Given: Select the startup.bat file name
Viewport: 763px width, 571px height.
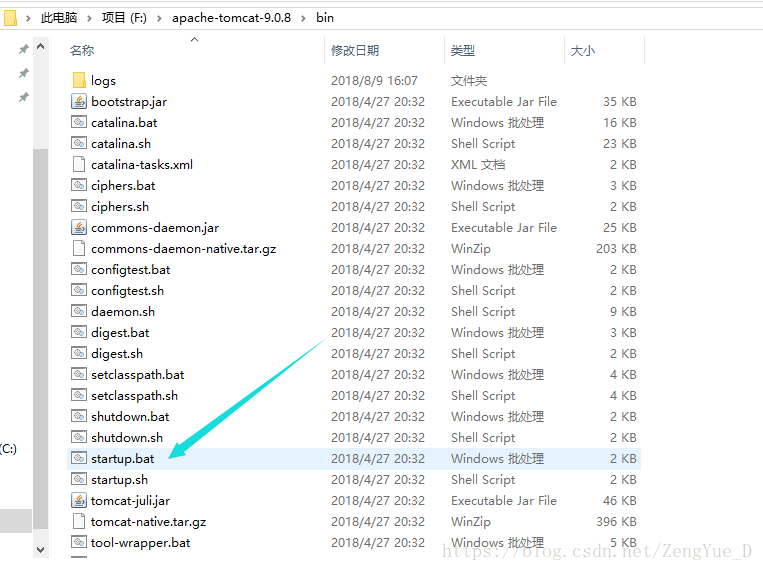Looking at the screenshot, I should 123,459.
